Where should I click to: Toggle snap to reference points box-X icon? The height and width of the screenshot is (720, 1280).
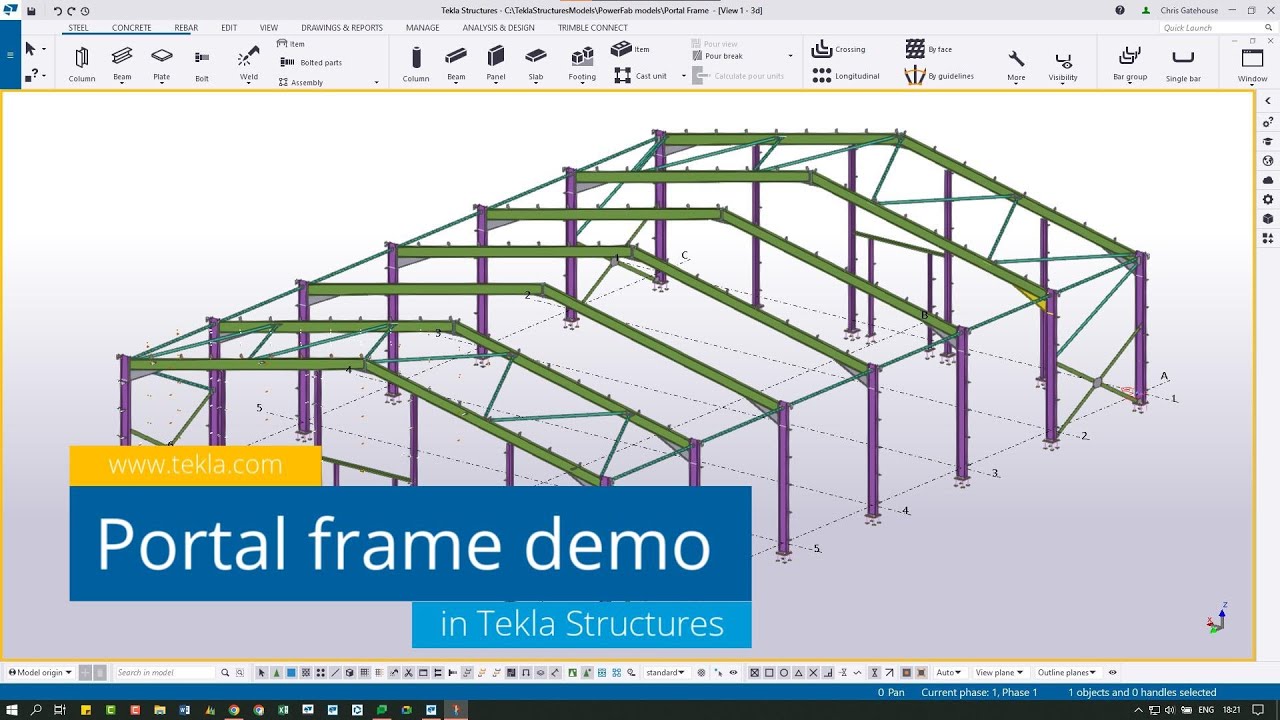(x=755, y=673)
